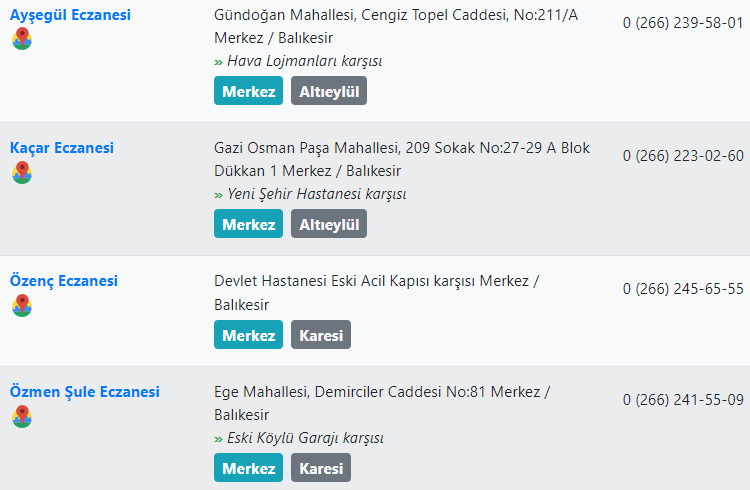Click Altıeylül badge under Ayşegül Eczanesi
Image resolution: width=750 pixels, height=490 pixels.
click(x=329, y=90)
